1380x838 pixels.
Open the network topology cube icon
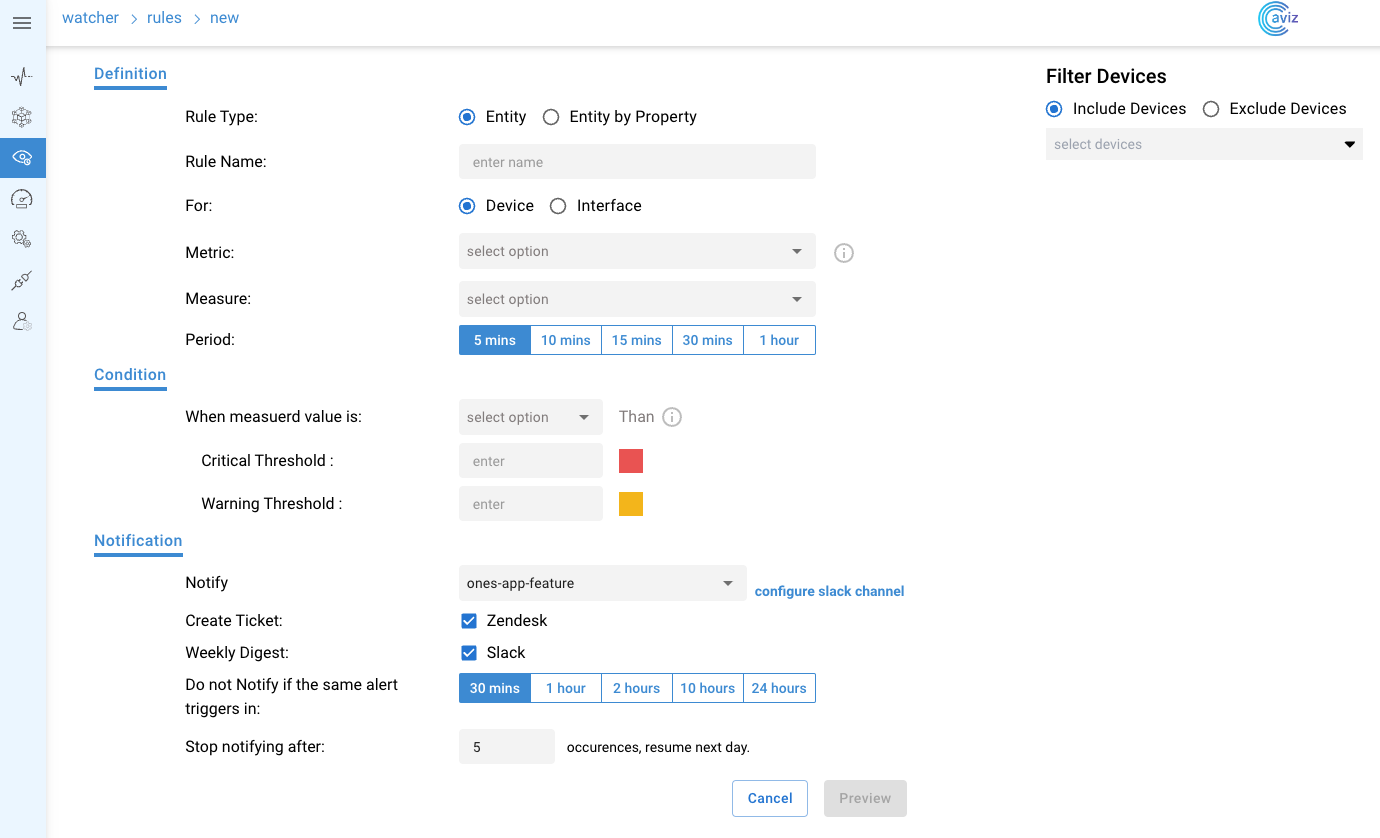coord(22,117)
